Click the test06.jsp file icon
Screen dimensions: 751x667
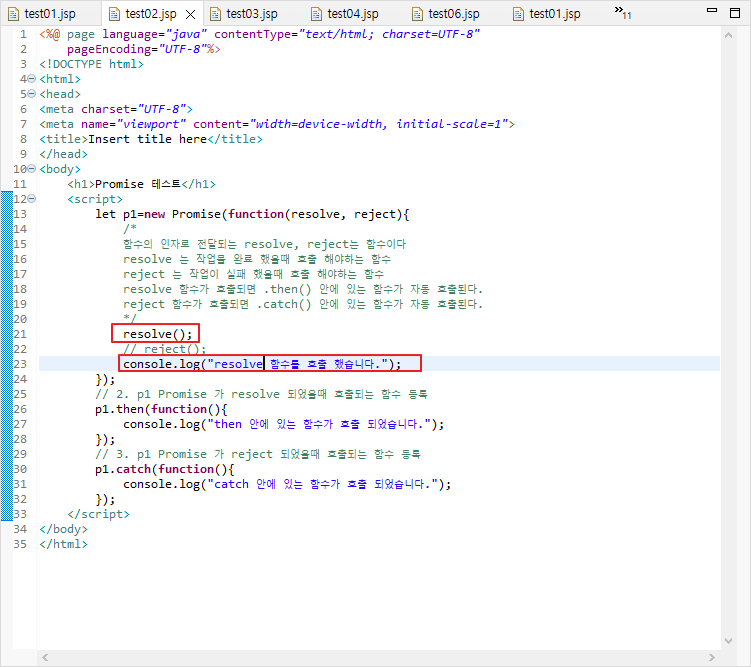[x=418, y=14]
